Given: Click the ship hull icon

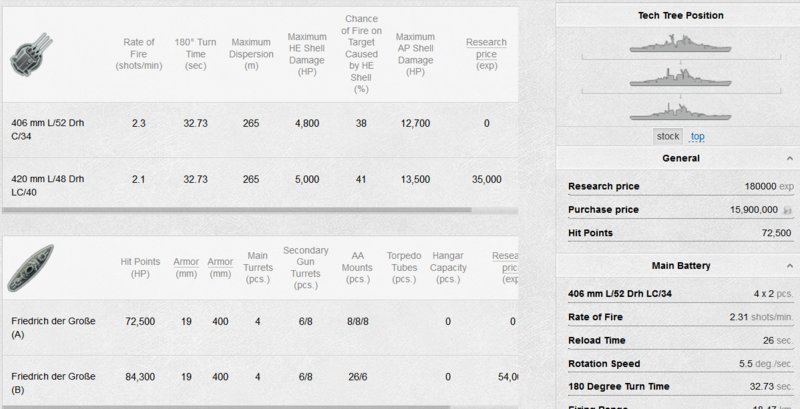Looking at the screenshot, I should point(30,267).
